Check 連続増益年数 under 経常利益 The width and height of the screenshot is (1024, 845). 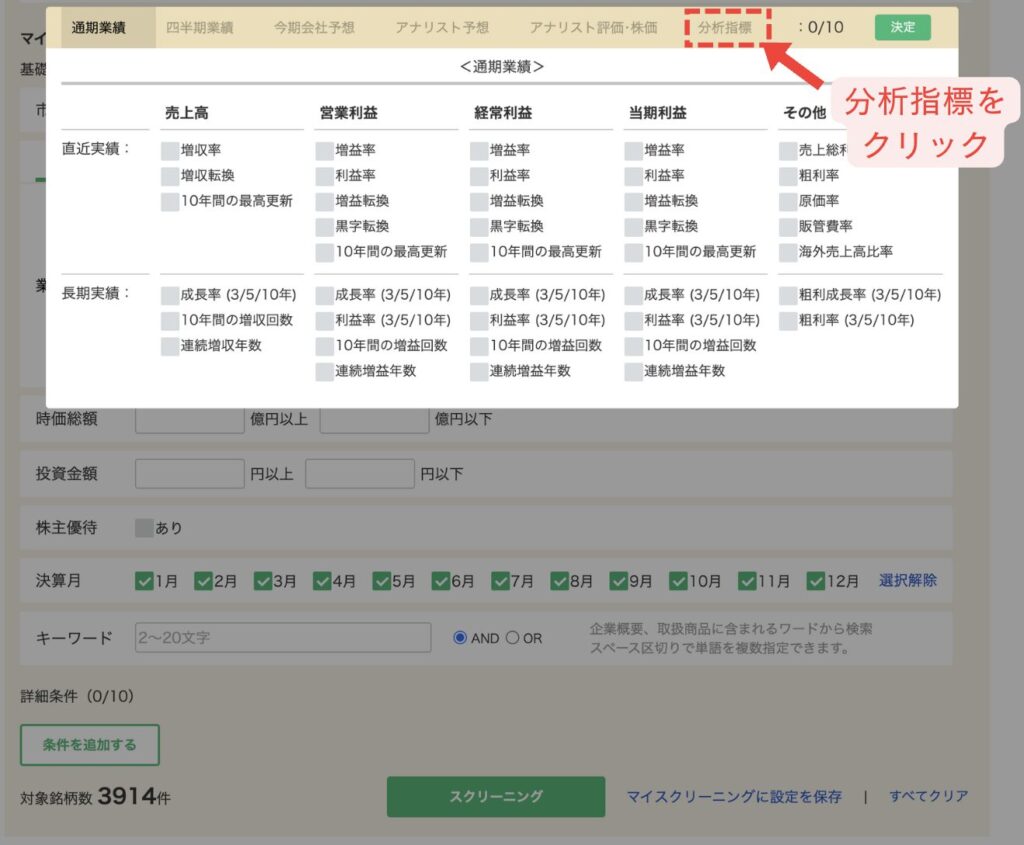(x=479, y=372)
